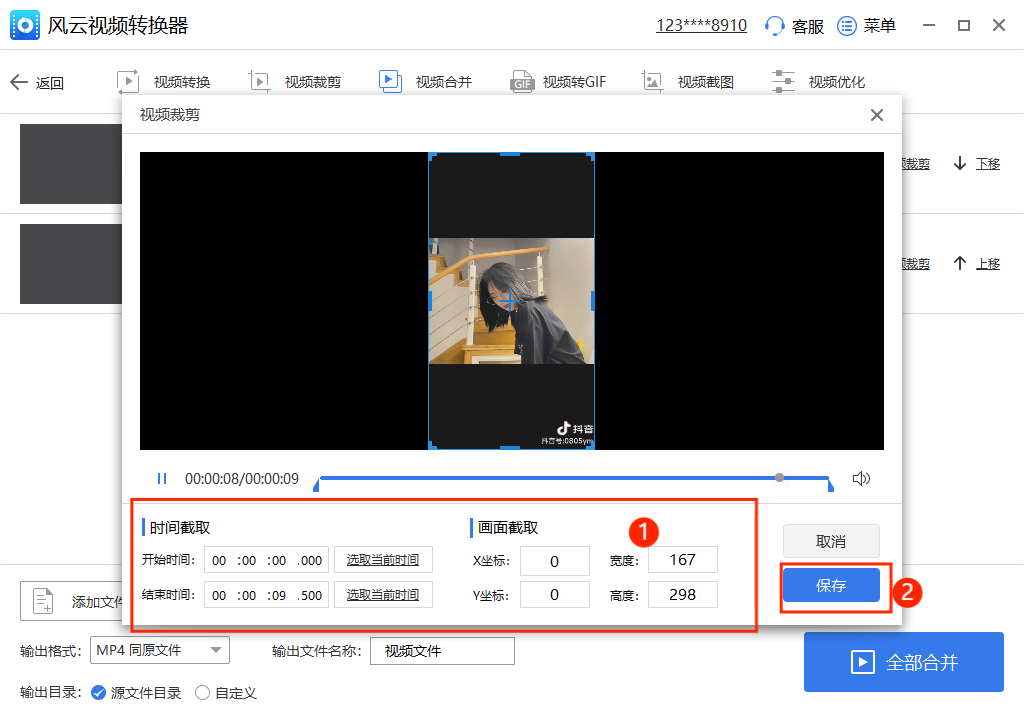This screenshot has height=720, width=1024.
Task: Start merging with 全部合并
Action: click(x=903, y=662)
